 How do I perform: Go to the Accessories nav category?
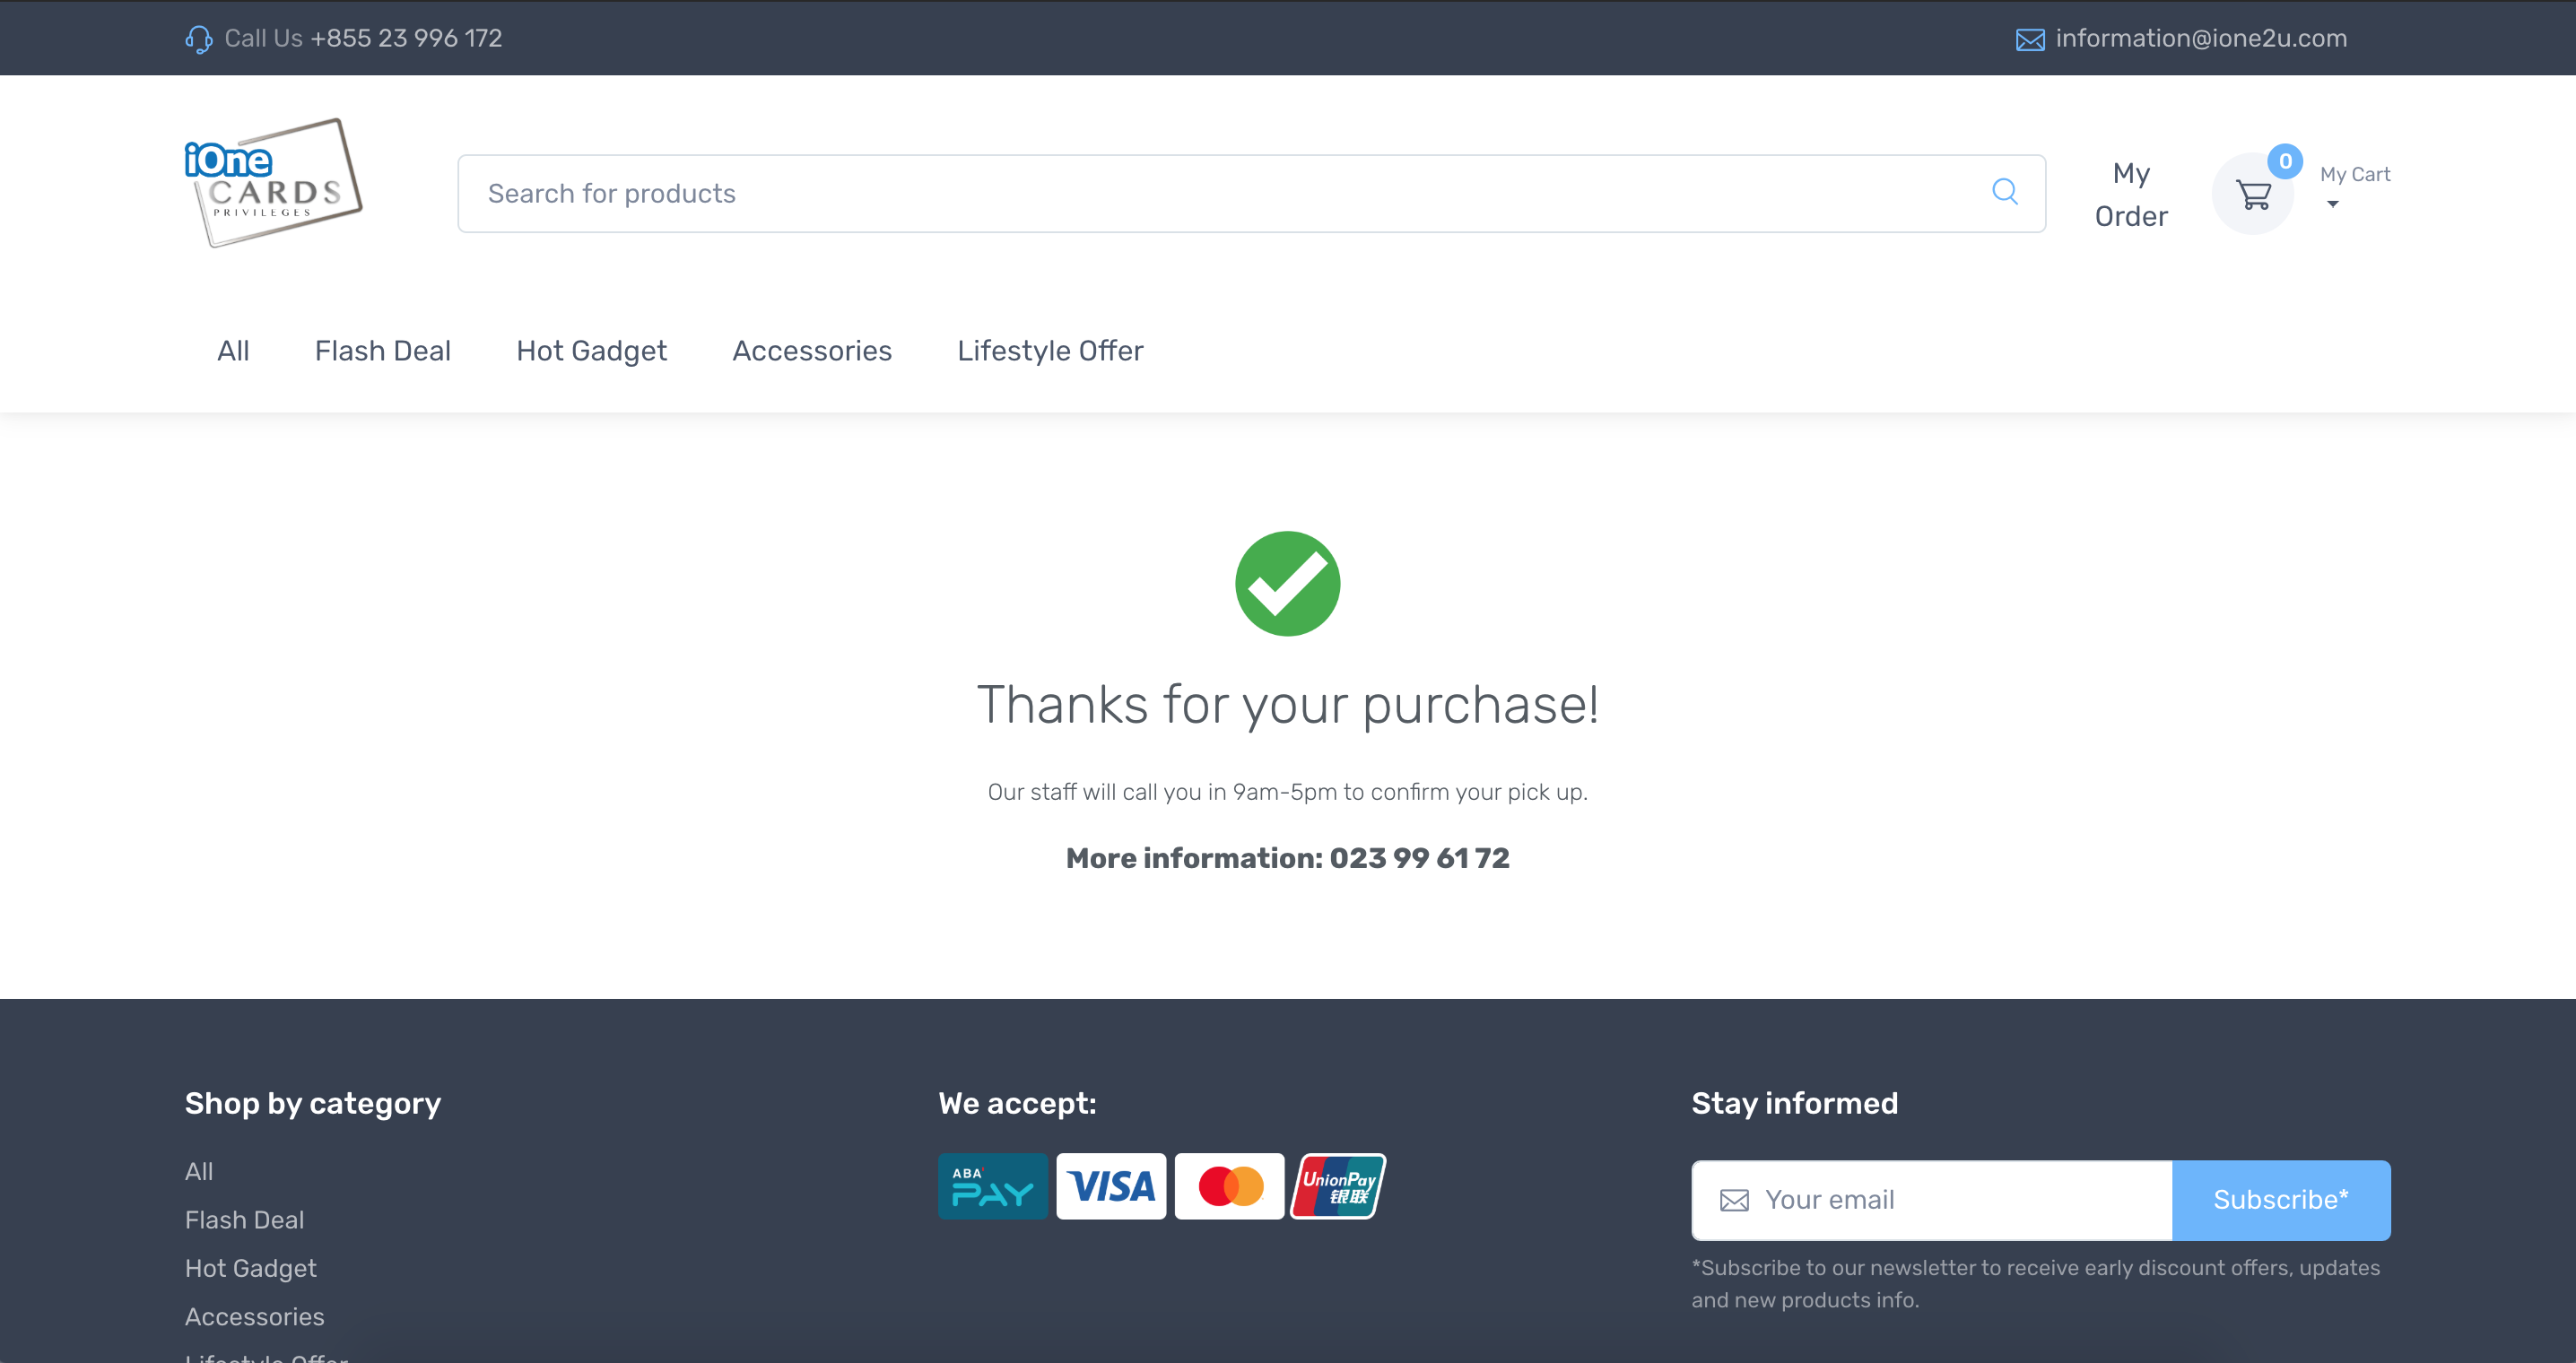[x=811, y=351]
